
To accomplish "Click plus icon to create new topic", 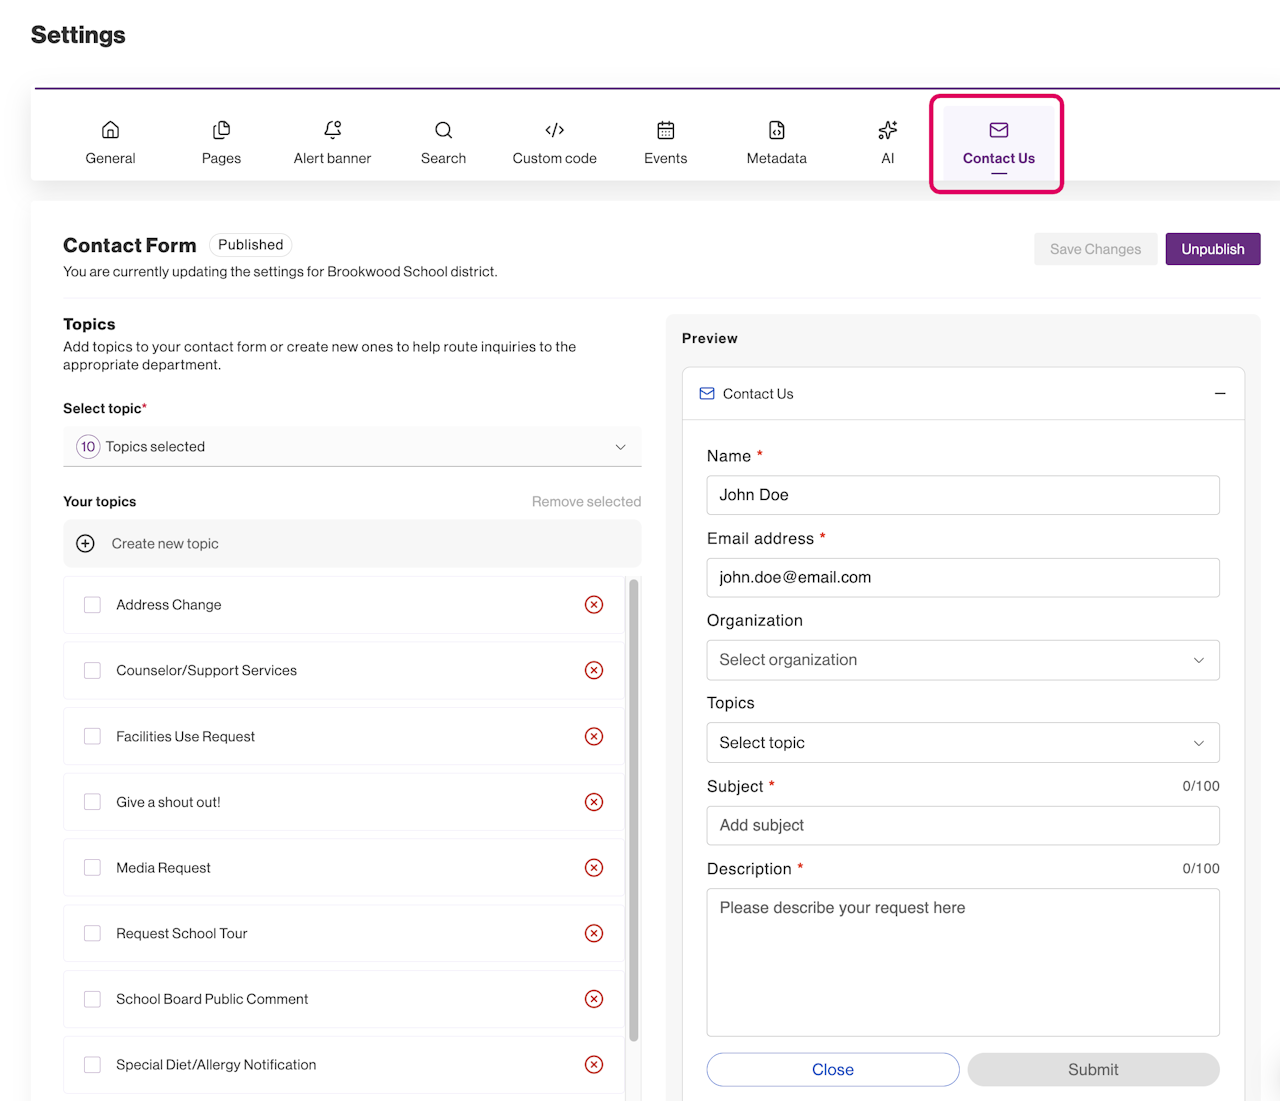I will (86, 544).
